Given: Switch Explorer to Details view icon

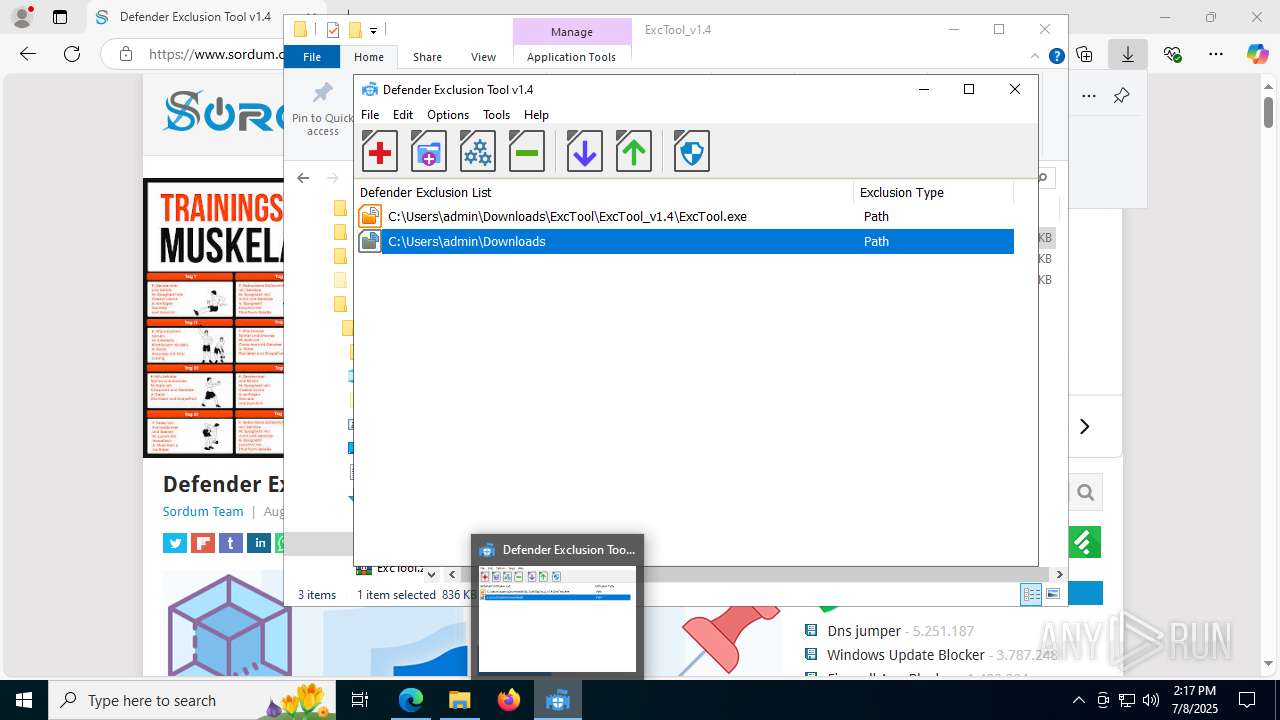Looking at the screenshot, I should (x=1031, y=594).
